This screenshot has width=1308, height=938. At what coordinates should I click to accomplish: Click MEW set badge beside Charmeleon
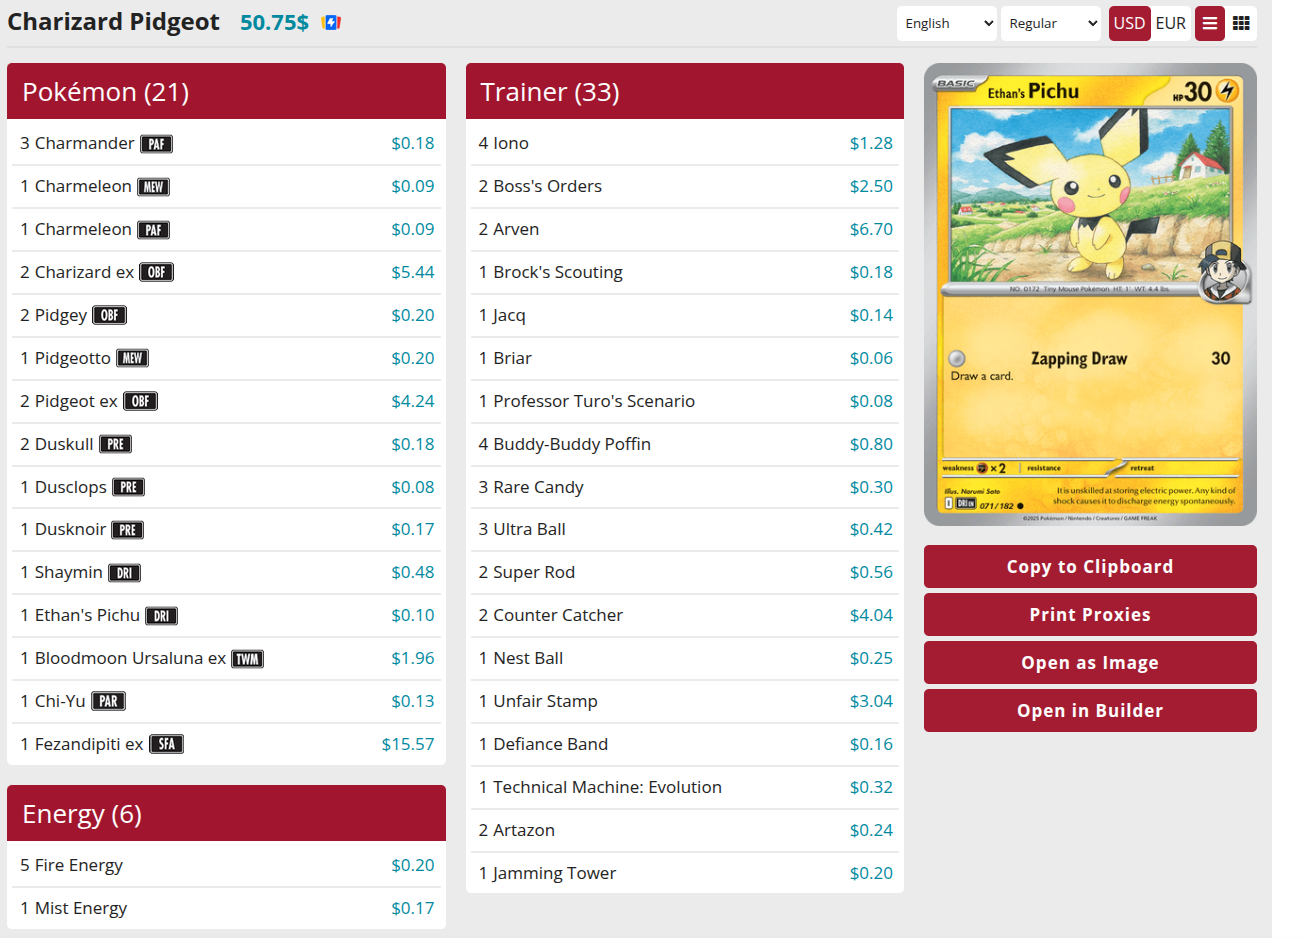[153, 187]
